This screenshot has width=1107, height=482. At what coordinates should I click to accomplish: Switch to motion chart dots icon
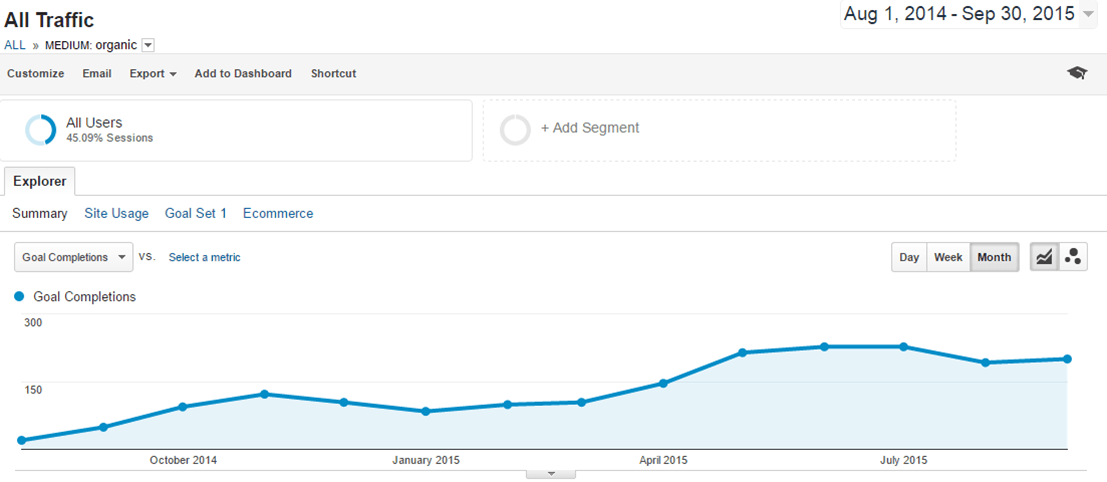point(1073,257)
